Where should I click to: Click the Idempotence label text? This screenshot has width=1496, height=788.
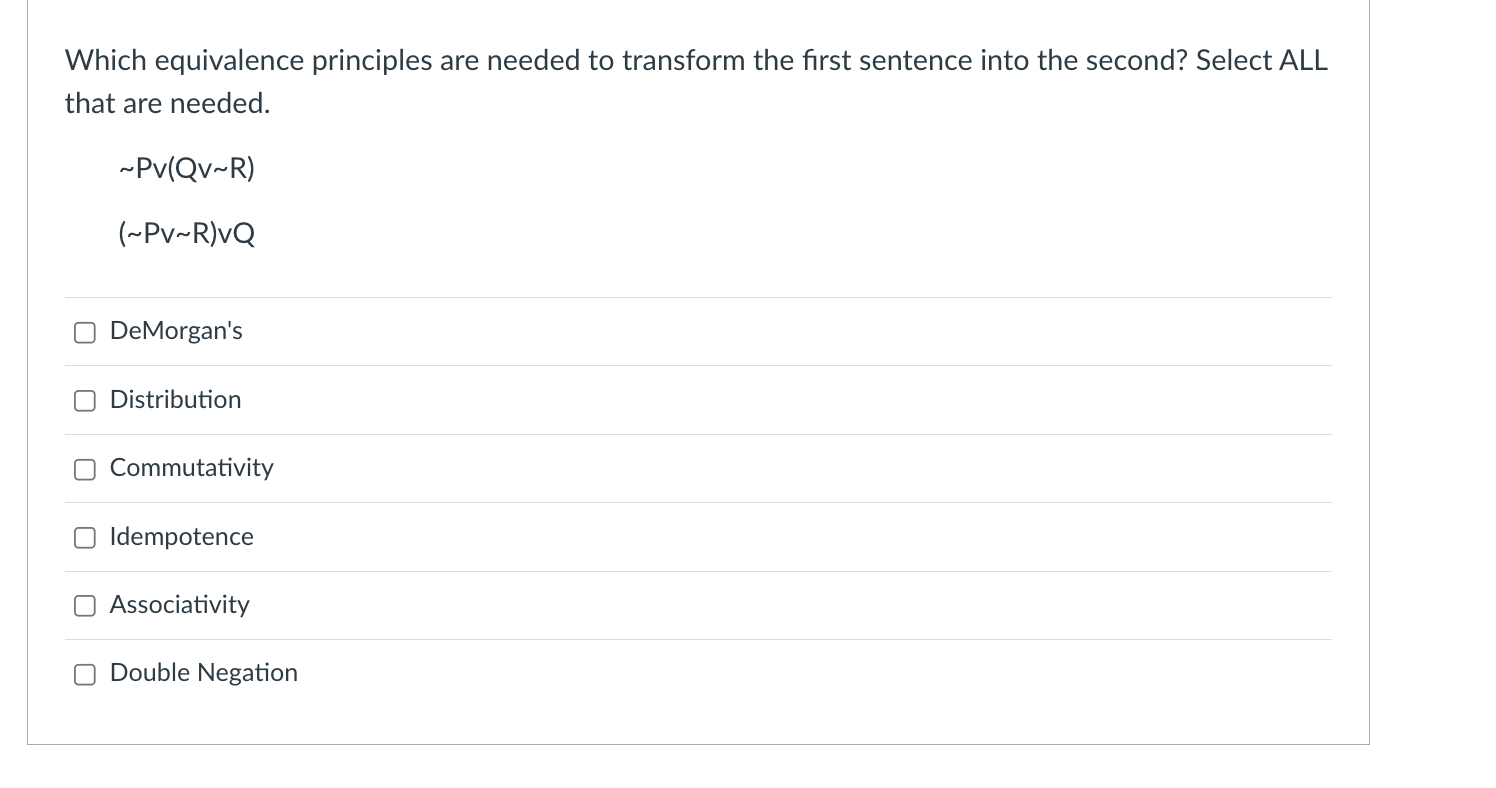coord(182,537)
